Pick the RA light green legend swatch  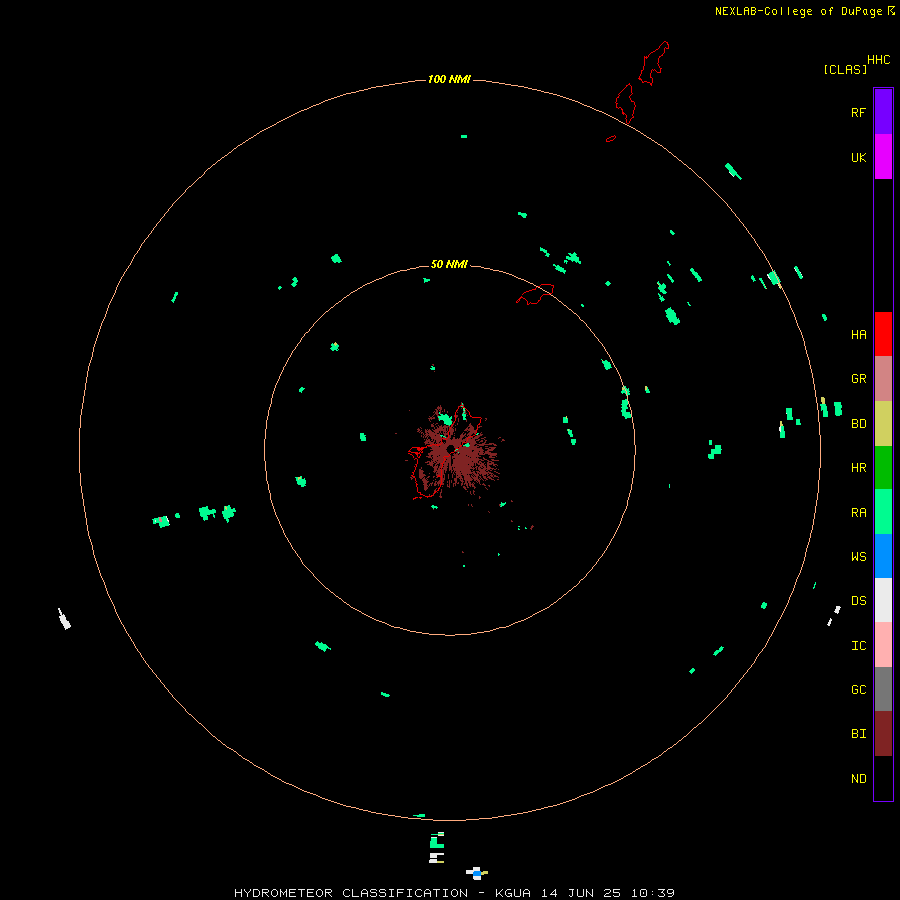883,512
